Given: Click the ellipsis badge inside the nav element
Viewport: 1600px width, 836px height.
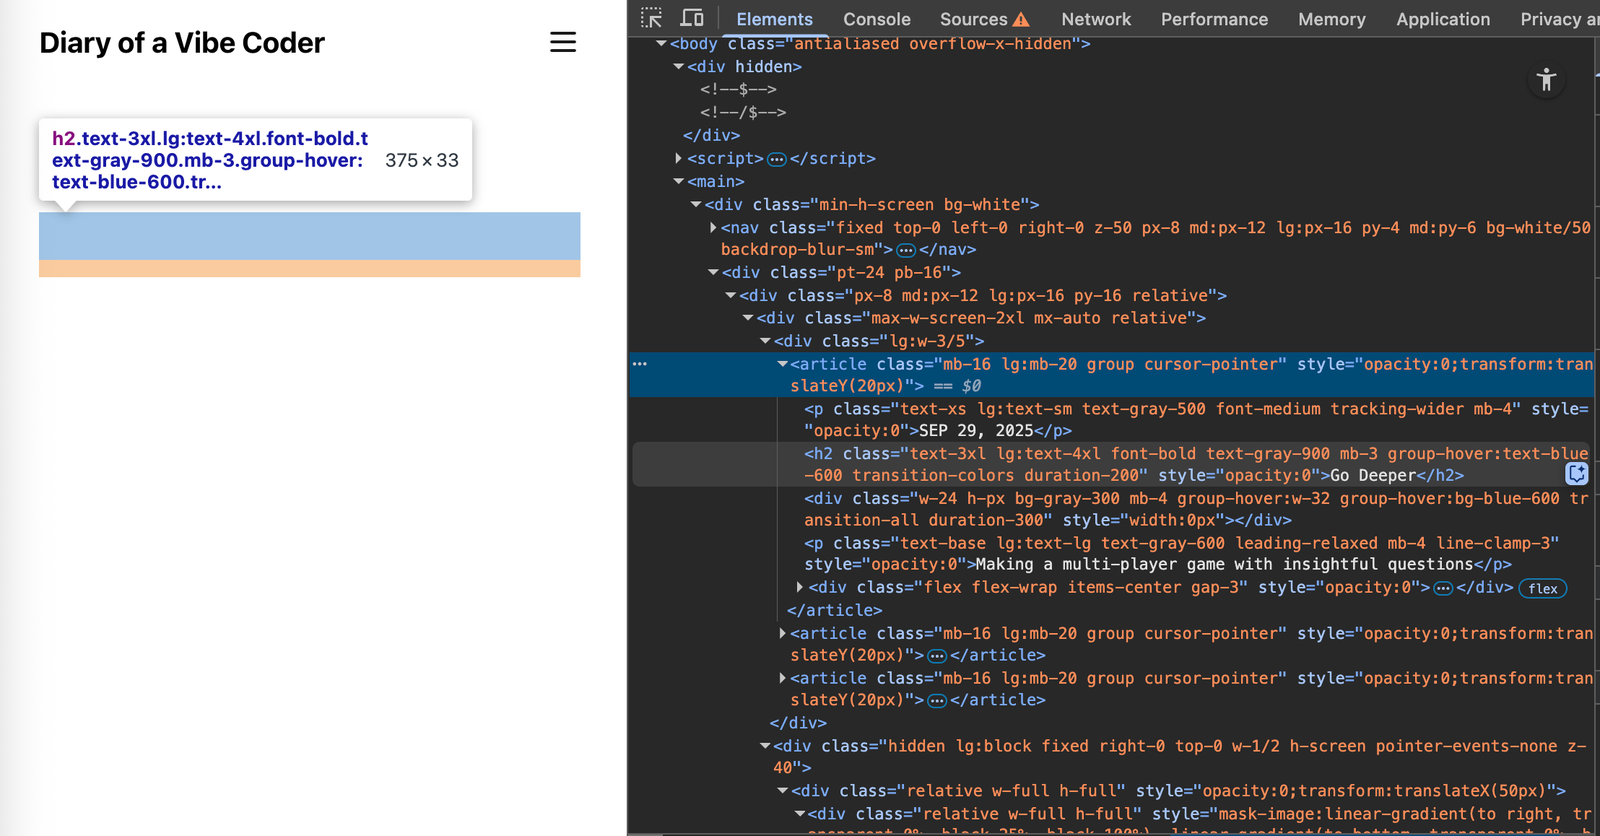Looking at the screenshot, I should (906, 250).
